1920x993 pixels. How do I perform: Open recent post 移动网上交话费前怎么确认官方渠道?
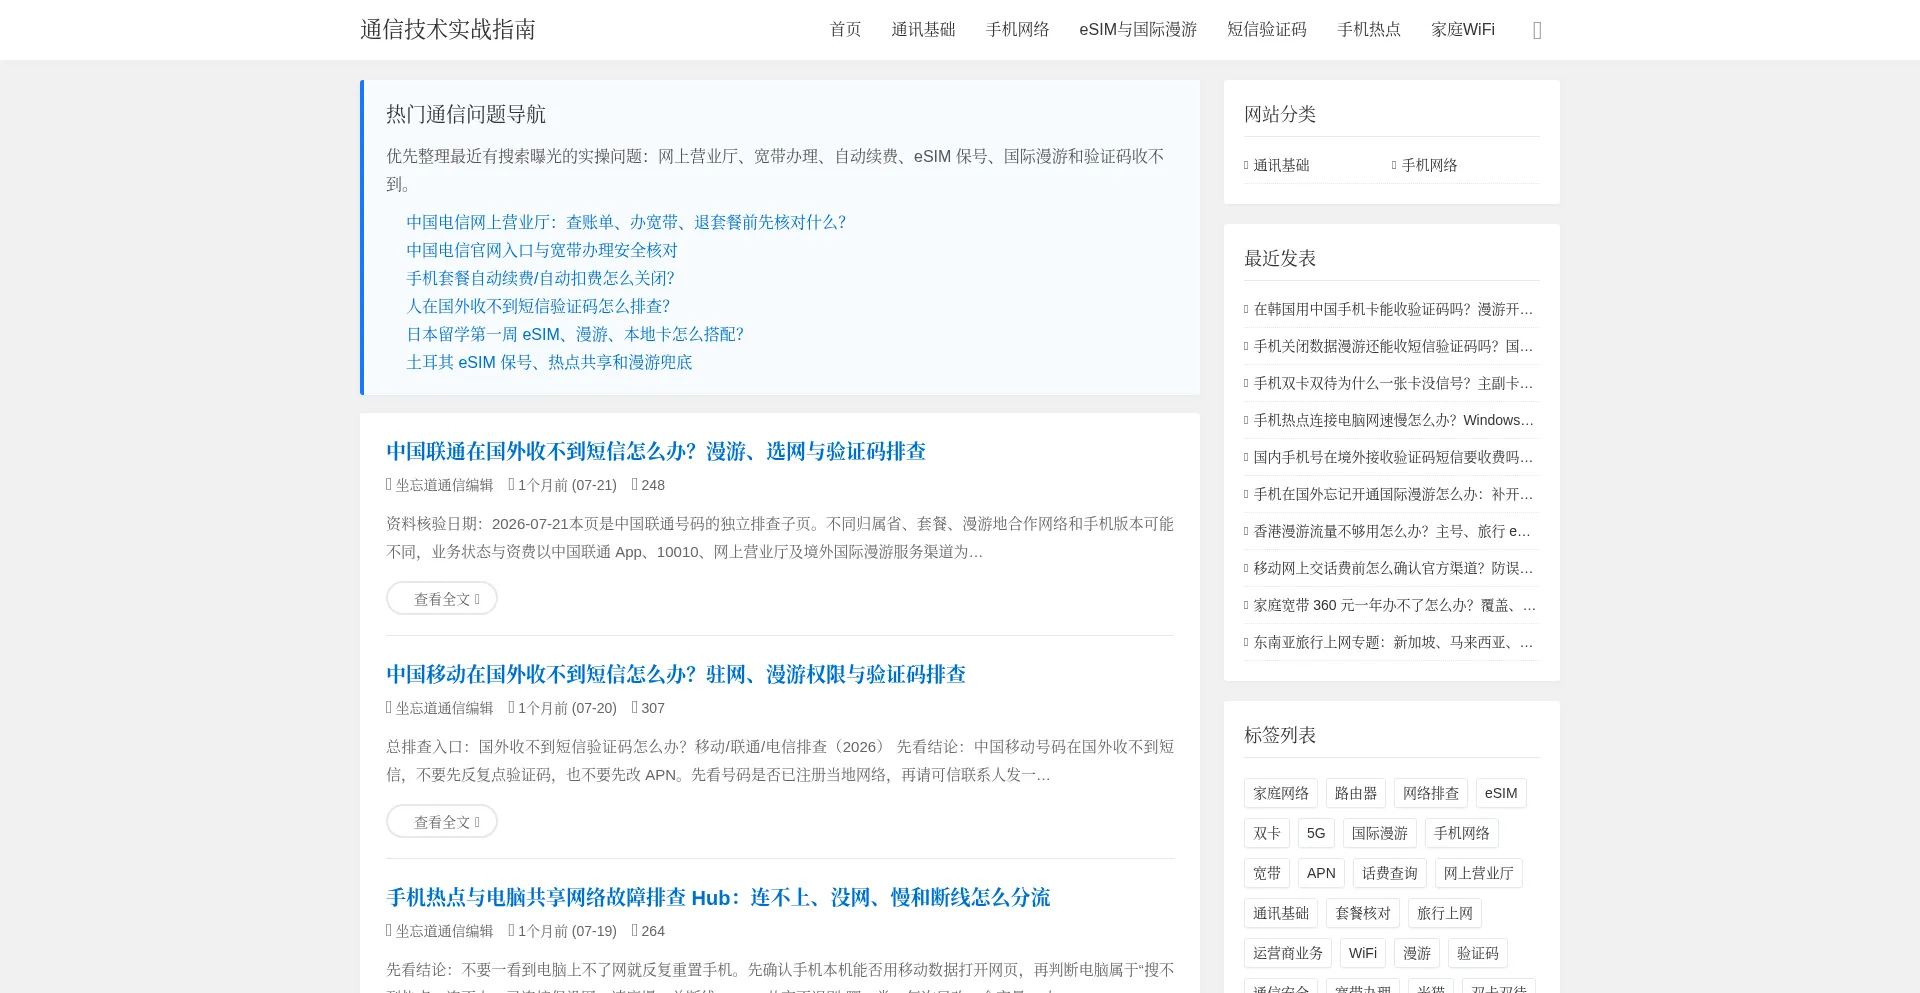[1392, 568]
